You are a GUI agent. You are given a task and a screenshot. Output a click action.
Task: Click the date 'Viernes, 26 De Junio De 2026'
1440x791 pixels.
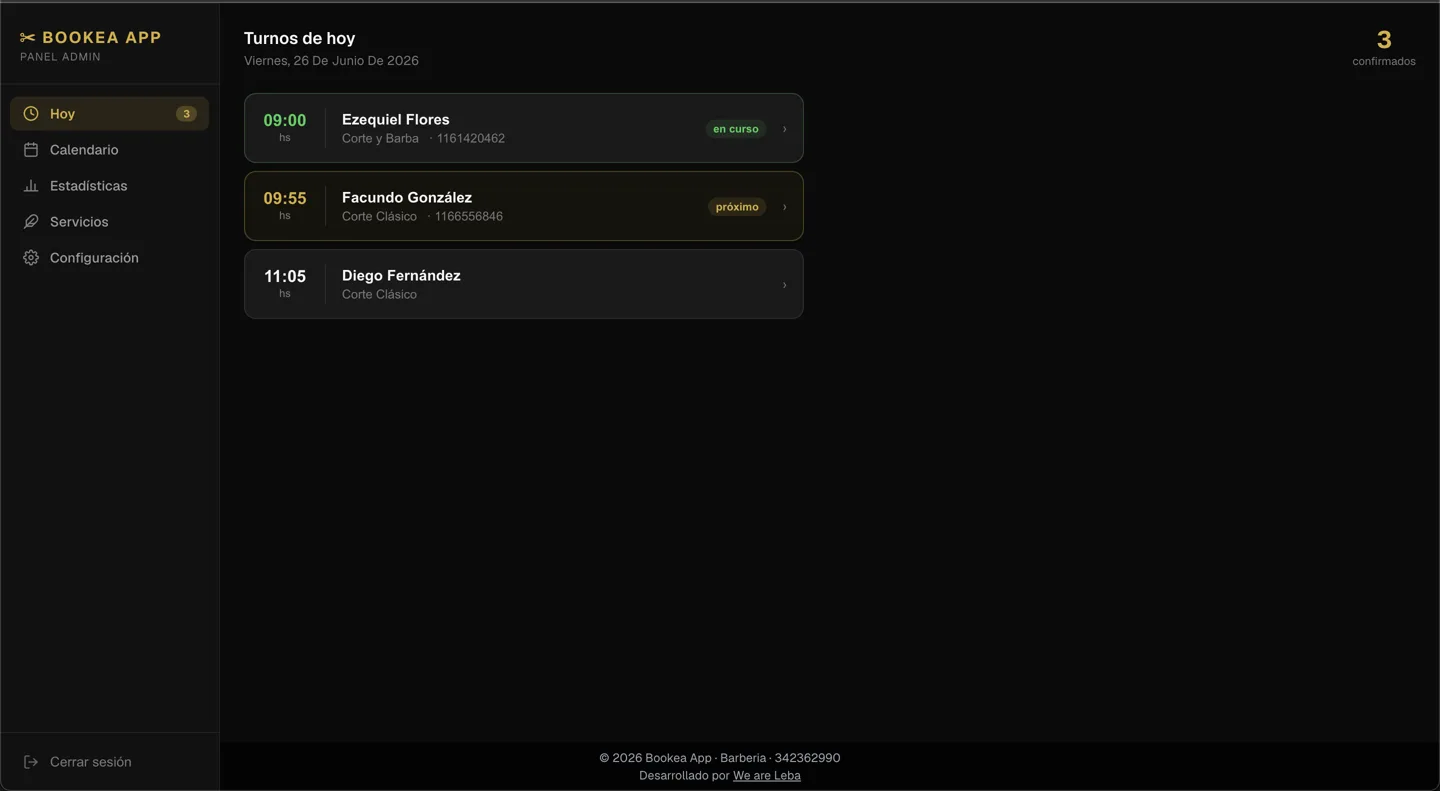click(331, 60)
